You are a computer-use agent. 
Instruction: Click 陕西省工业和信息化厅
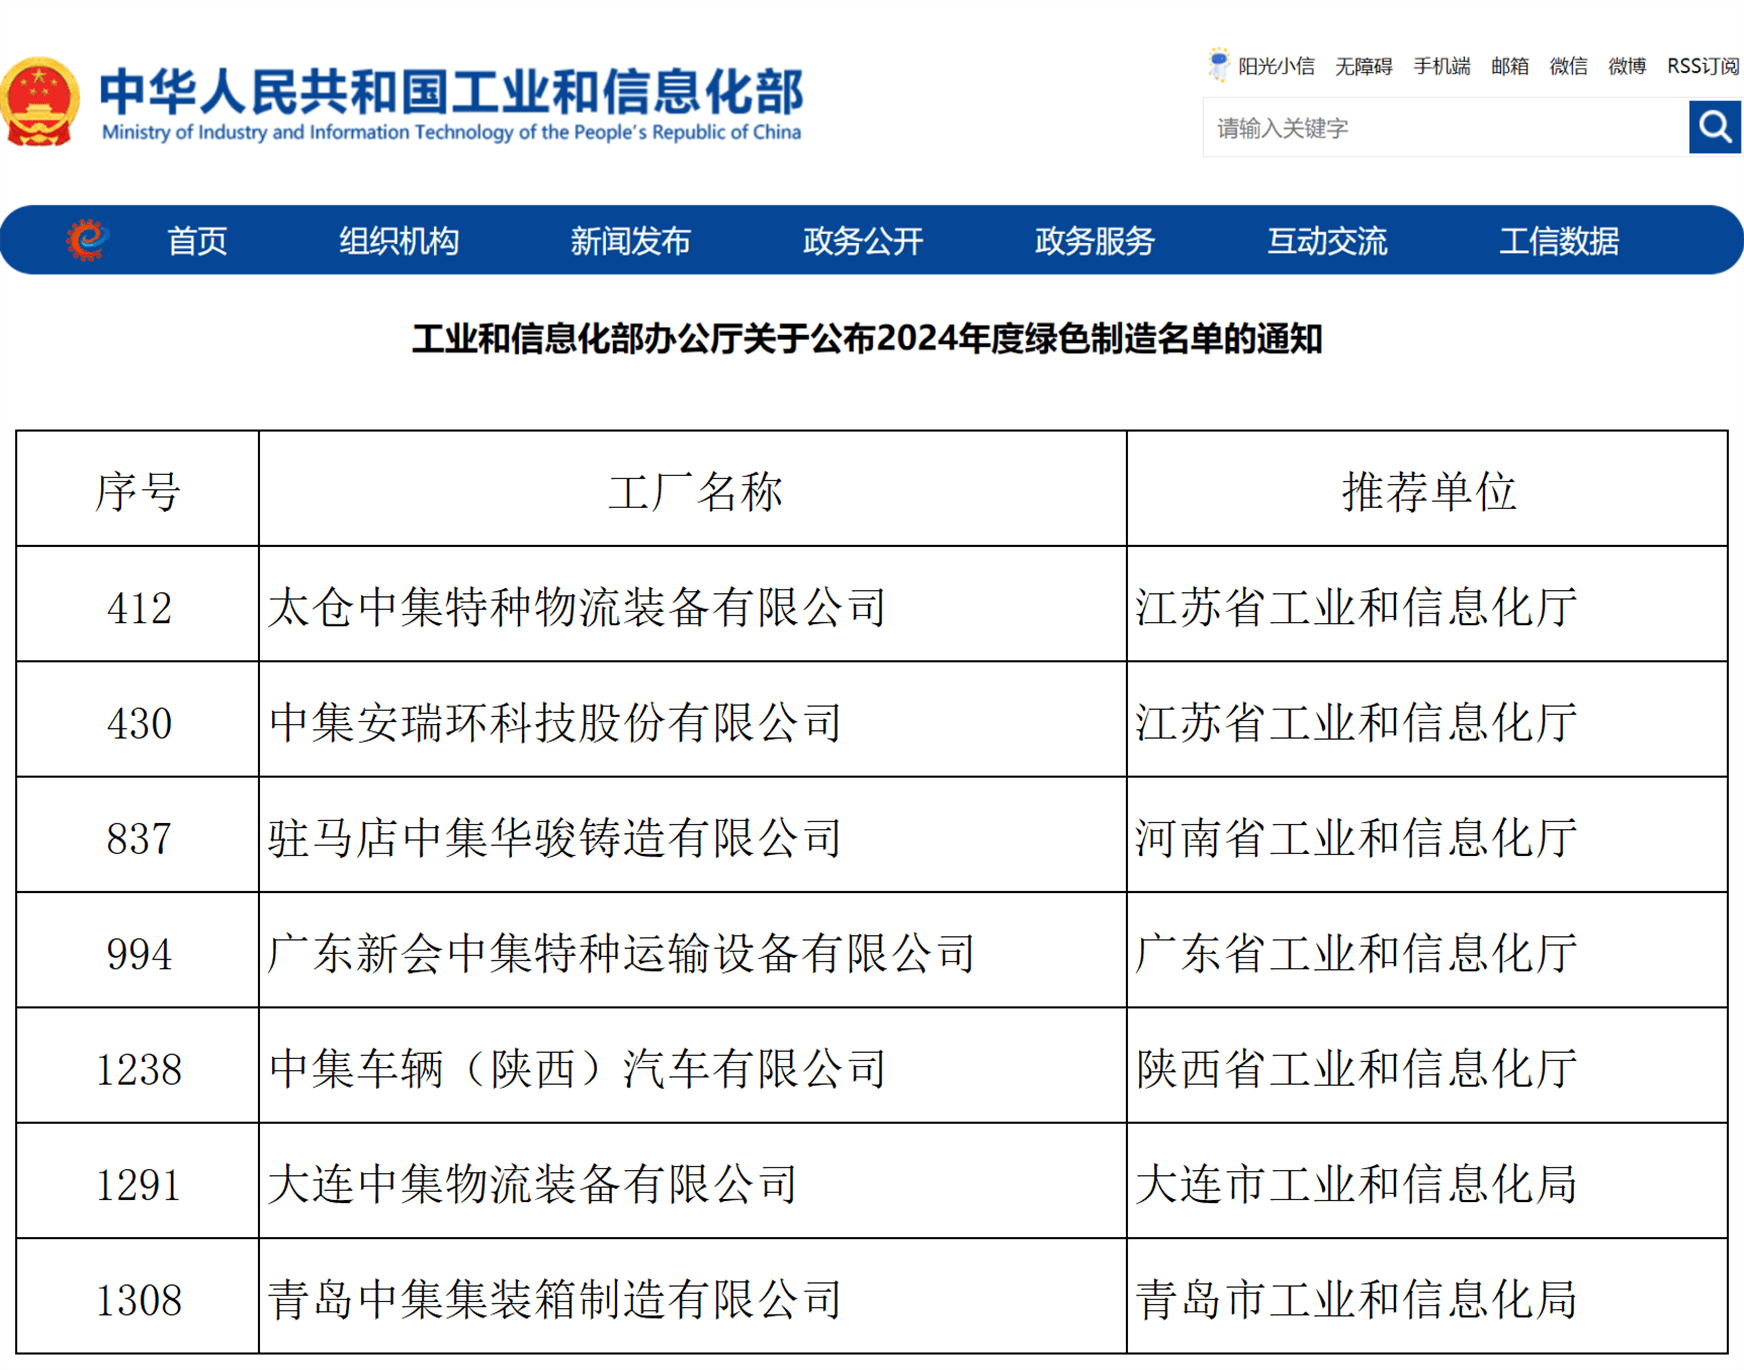[1356, 1069]
